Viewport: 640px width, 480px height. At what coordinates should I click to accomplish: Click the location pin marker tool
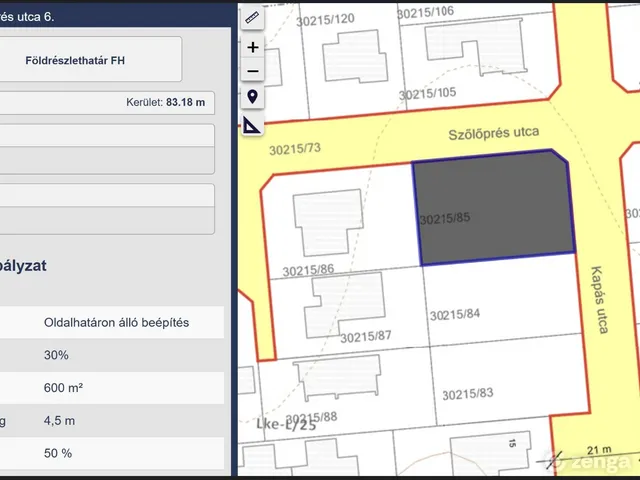252,97
